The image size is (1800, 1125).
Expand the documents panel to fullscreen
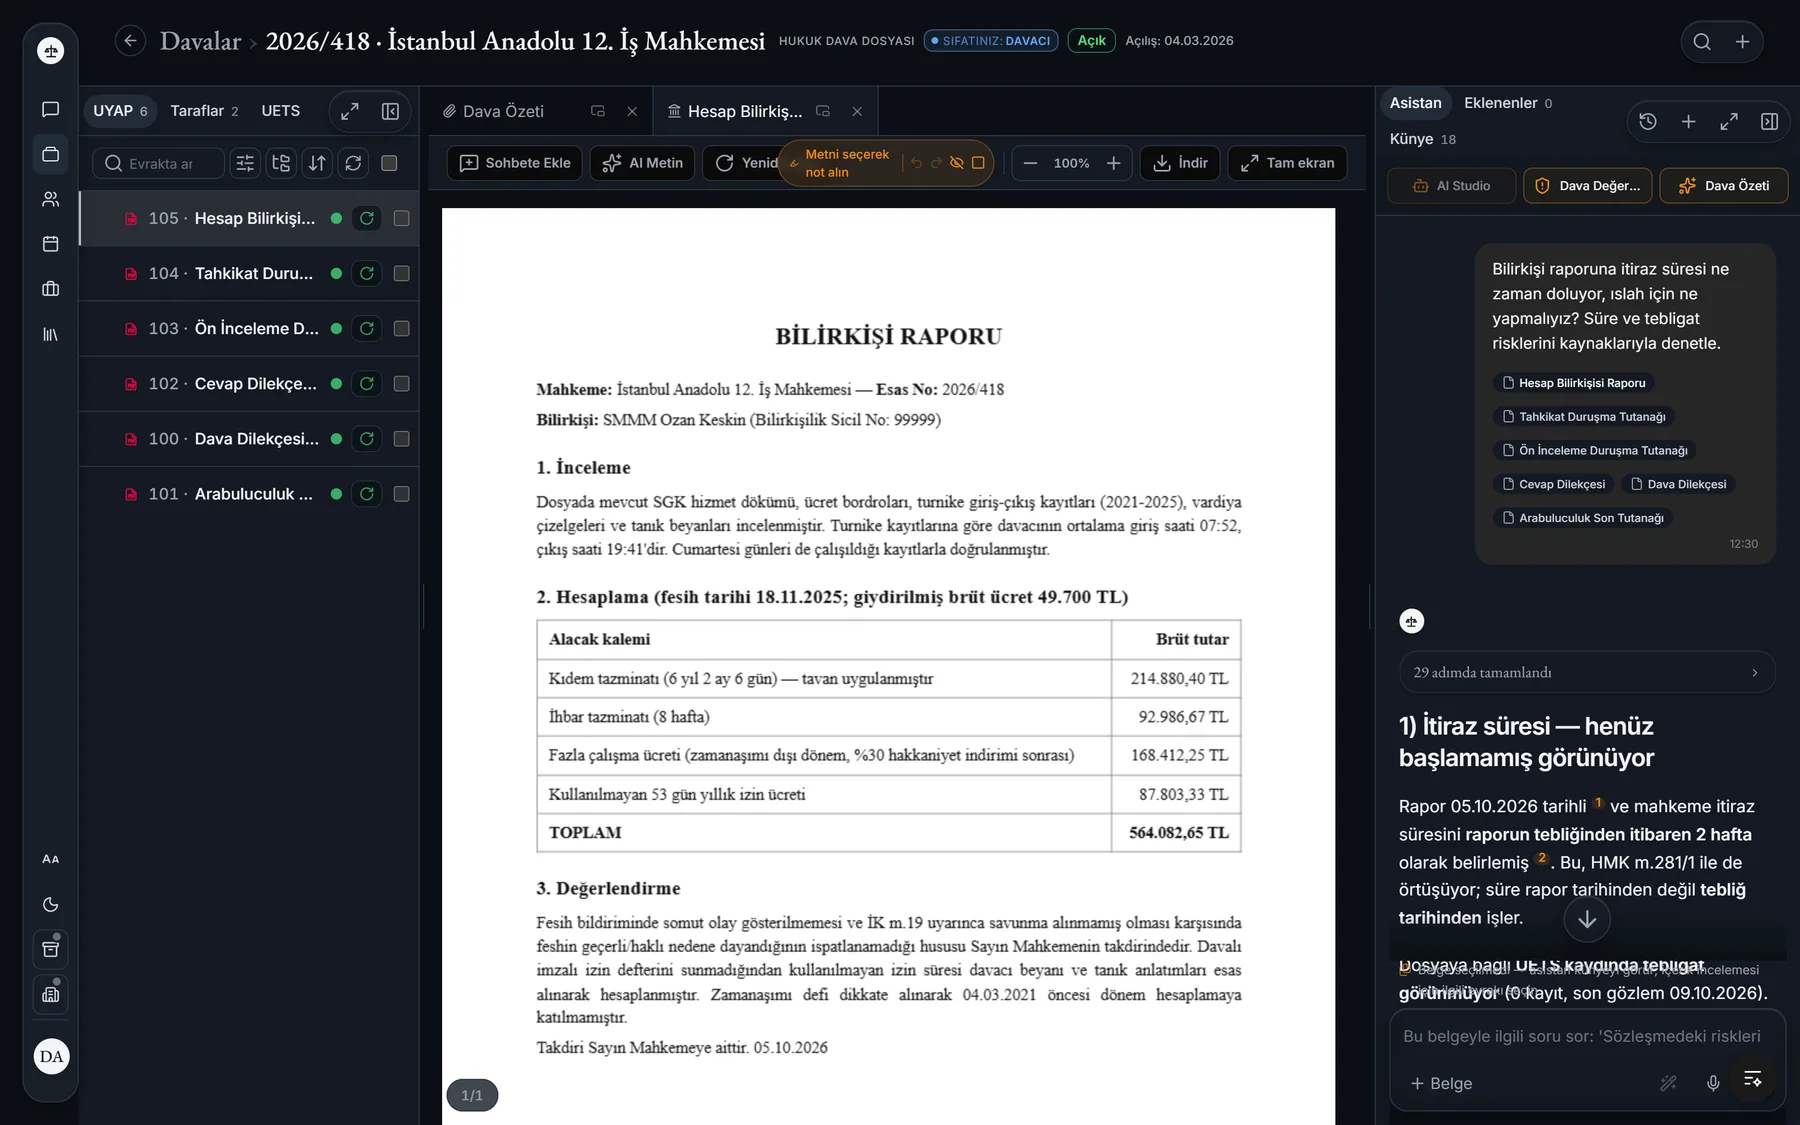(x=350, y=111)
